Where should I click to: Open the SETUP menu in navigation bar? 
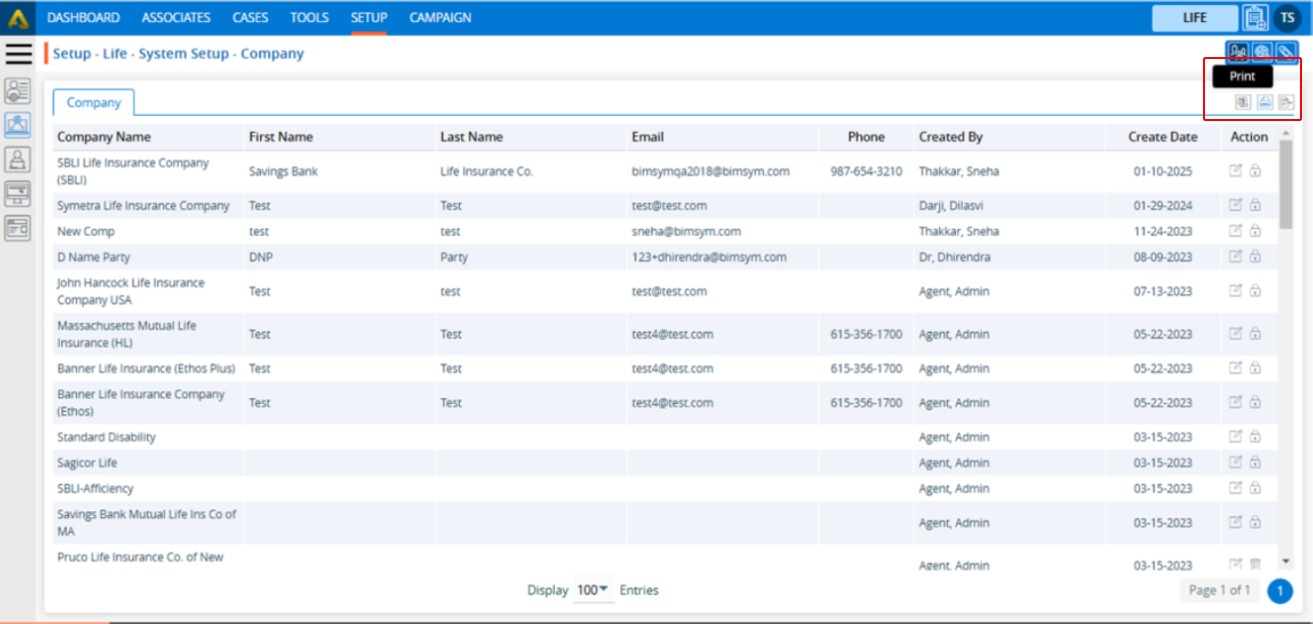click(x=369, y=18)
